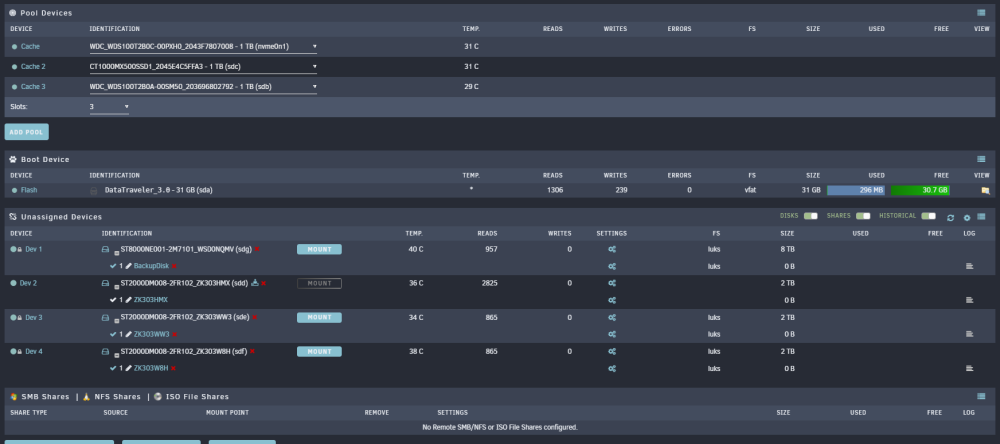Open settings gears for ZK303HMX (sdd) disk row
The width and height of the screenshot is (1000, 444).
point(612,283)
